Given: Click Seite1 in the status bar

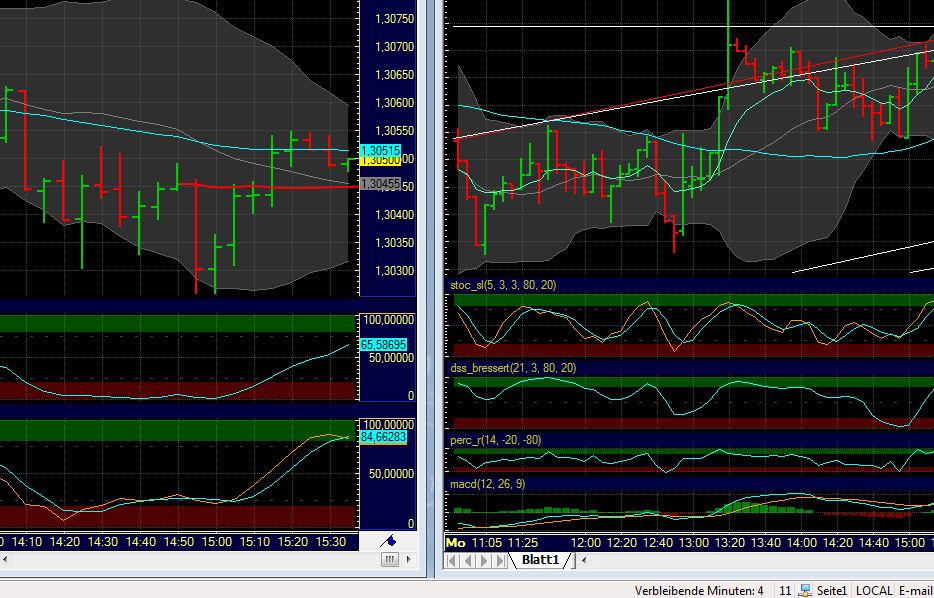Looking at the screenshot, I should point(834,590).
